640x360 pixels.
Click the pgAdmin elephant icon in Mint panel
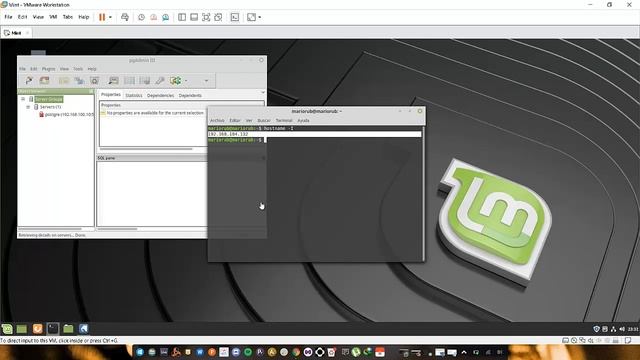84,329
